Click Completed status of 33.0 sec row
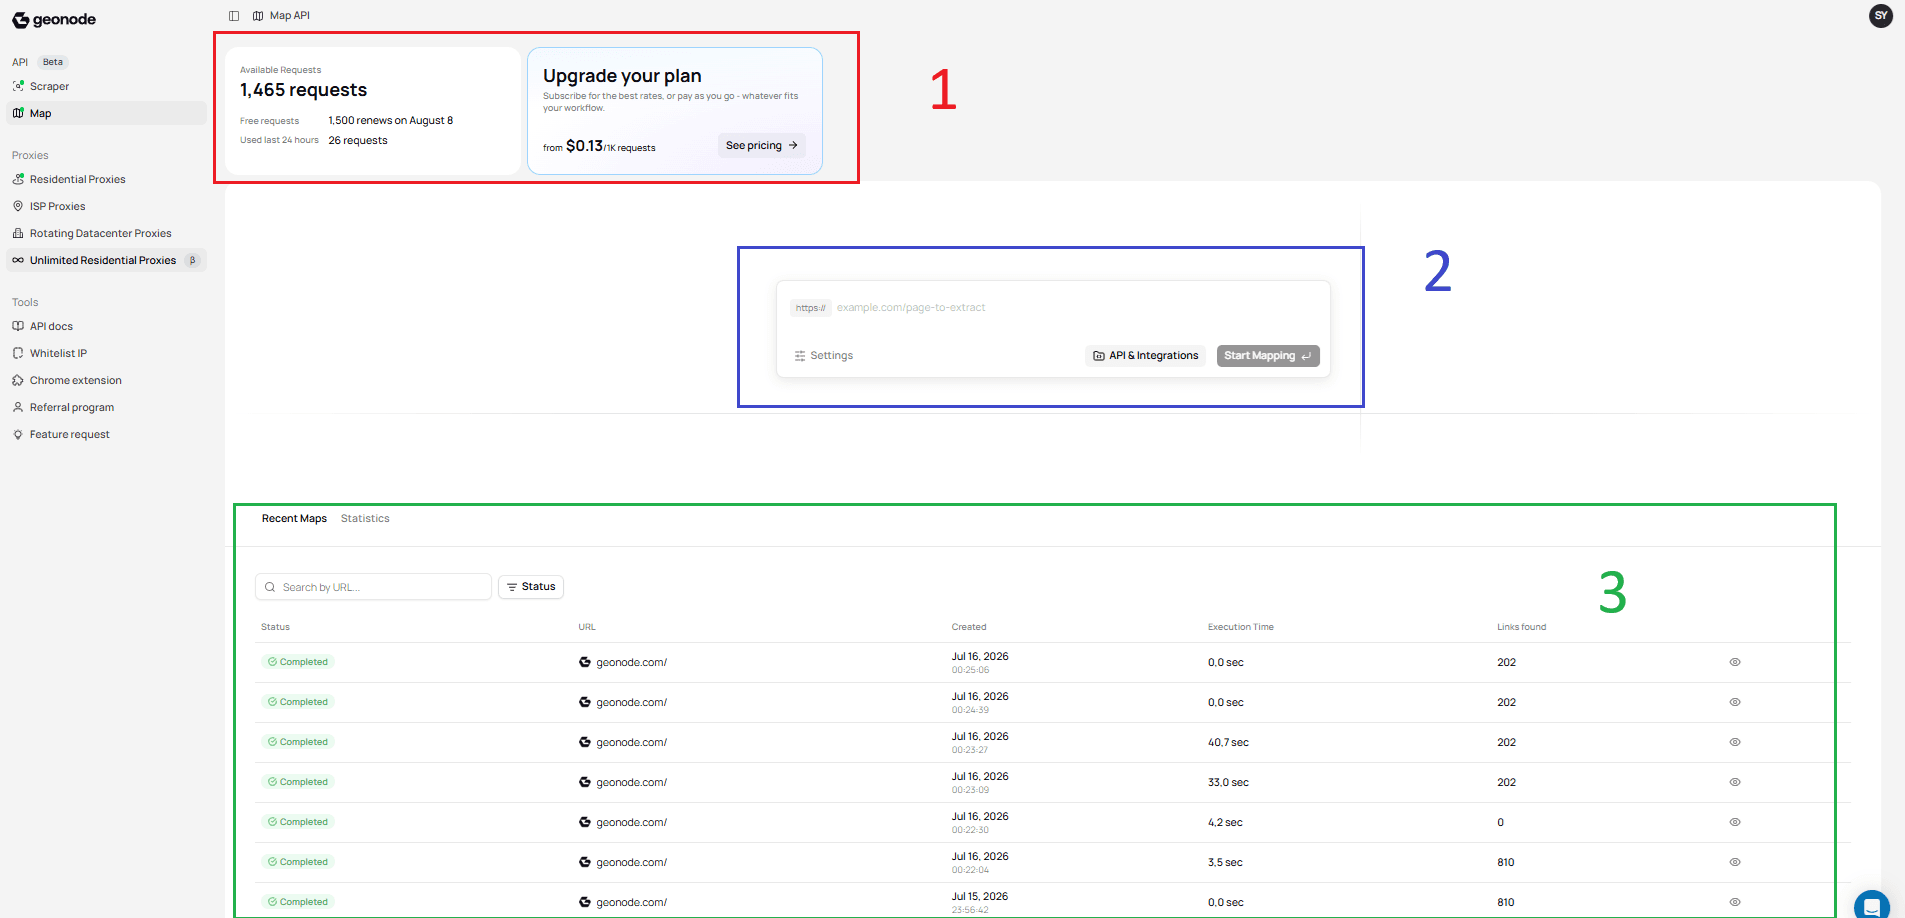 tap(298, 782)
